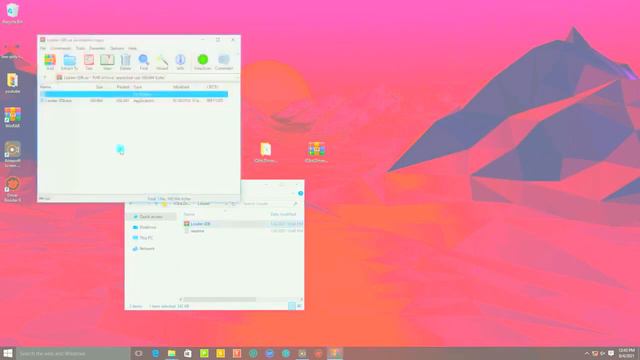Viewport: 640px width, 360px height.
Task: Show archive Info in WinRAR
Action: pyautogui.click(x=180, y=62)
